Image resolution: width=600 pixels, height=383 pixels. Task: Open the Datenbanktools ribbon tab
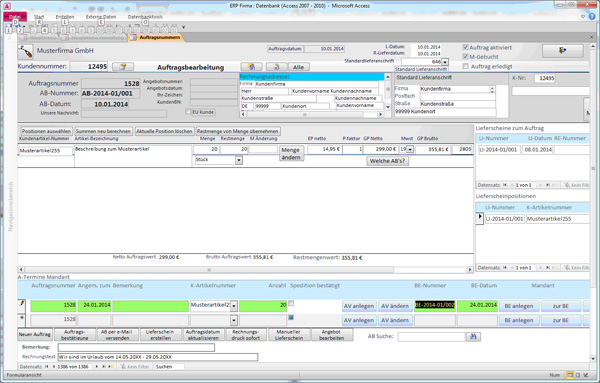pyautogui.click(x=145, y=17)
